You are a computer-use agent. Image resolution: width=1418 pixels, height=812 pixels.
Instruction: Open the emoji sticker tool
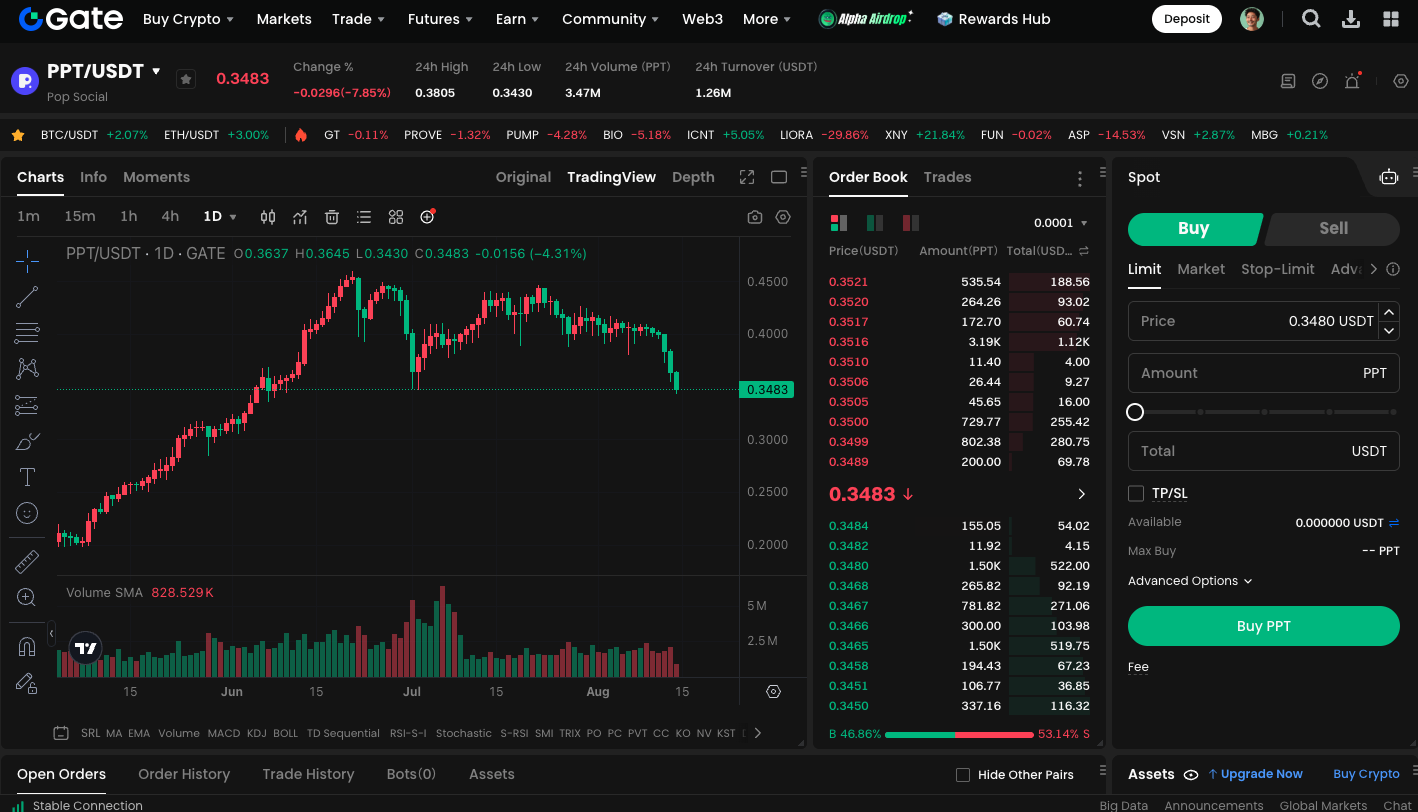point(27,513)
